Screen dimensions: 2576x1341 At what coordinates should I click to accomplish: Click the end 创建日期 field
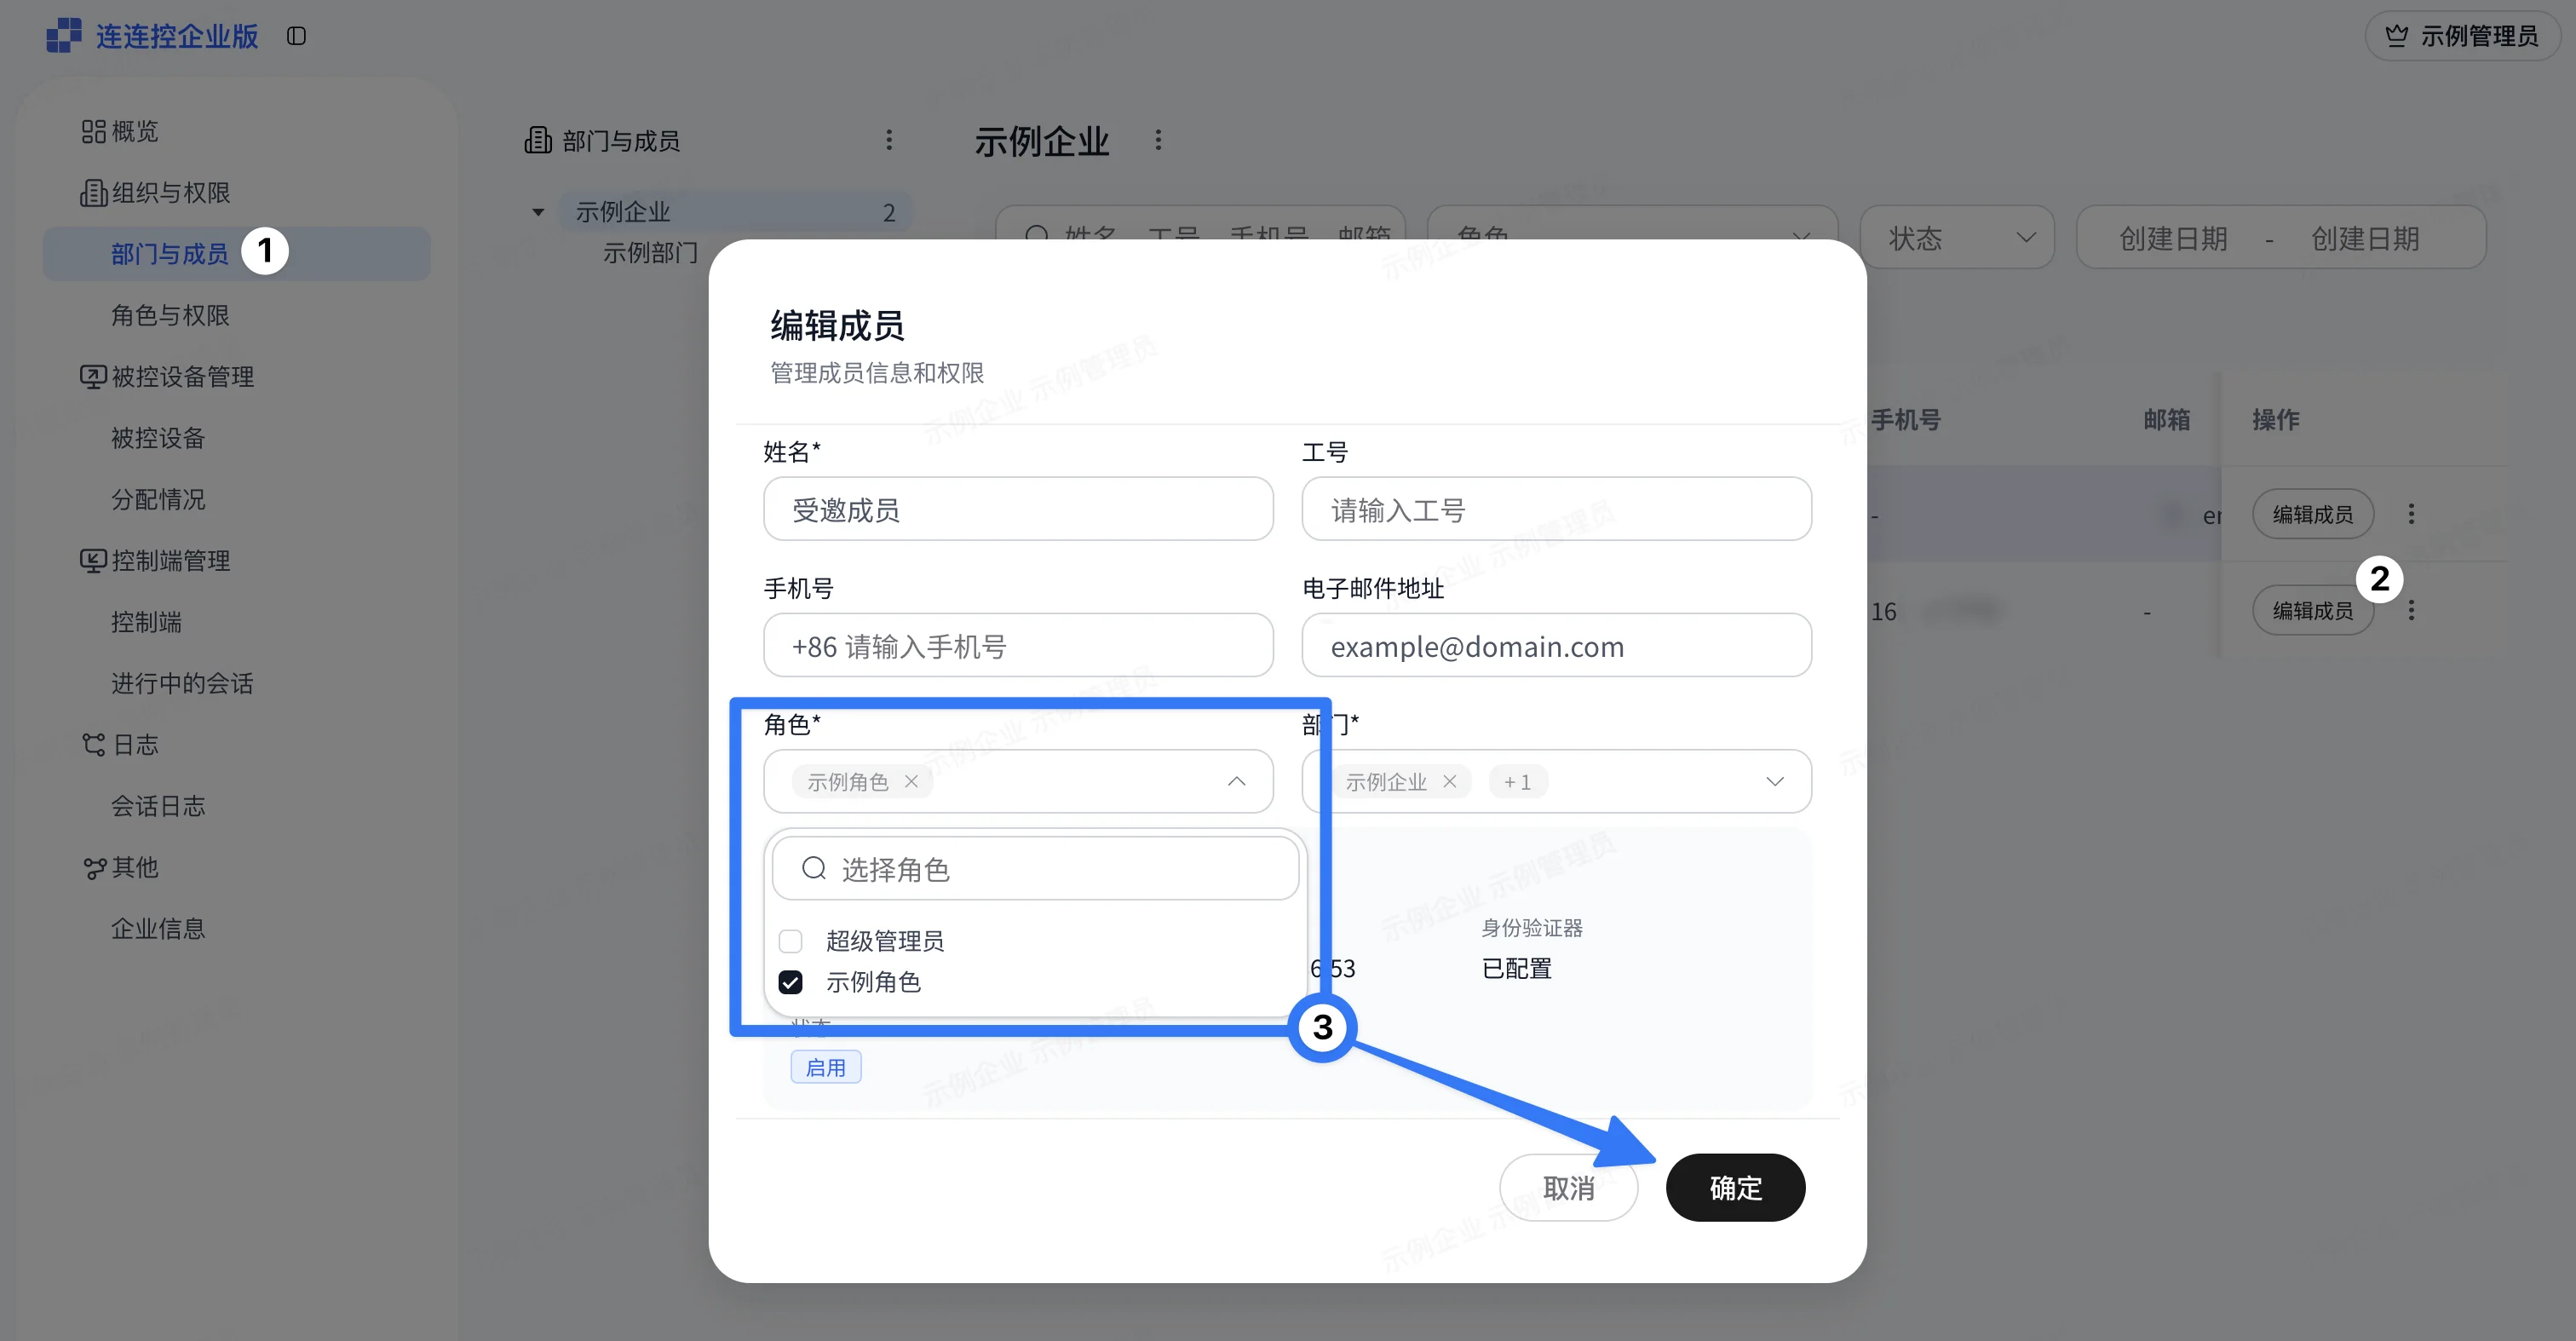click(x=2364, y=238)
